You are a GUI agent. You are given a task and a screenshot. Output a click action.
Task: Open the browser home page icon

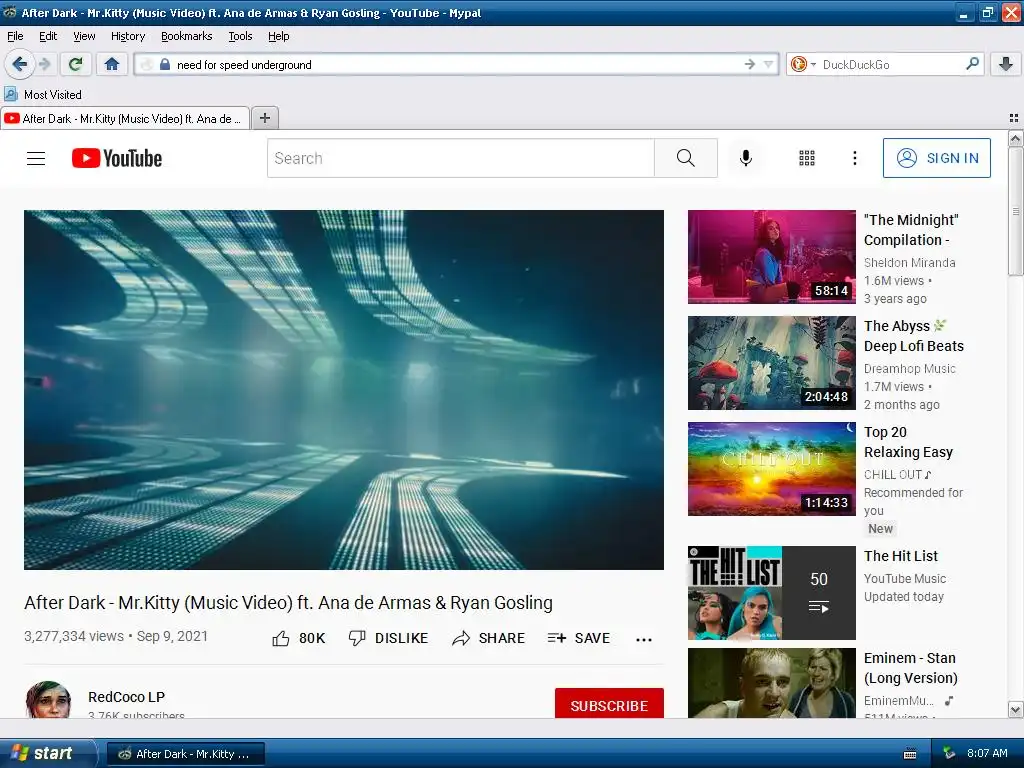(112, 64)
